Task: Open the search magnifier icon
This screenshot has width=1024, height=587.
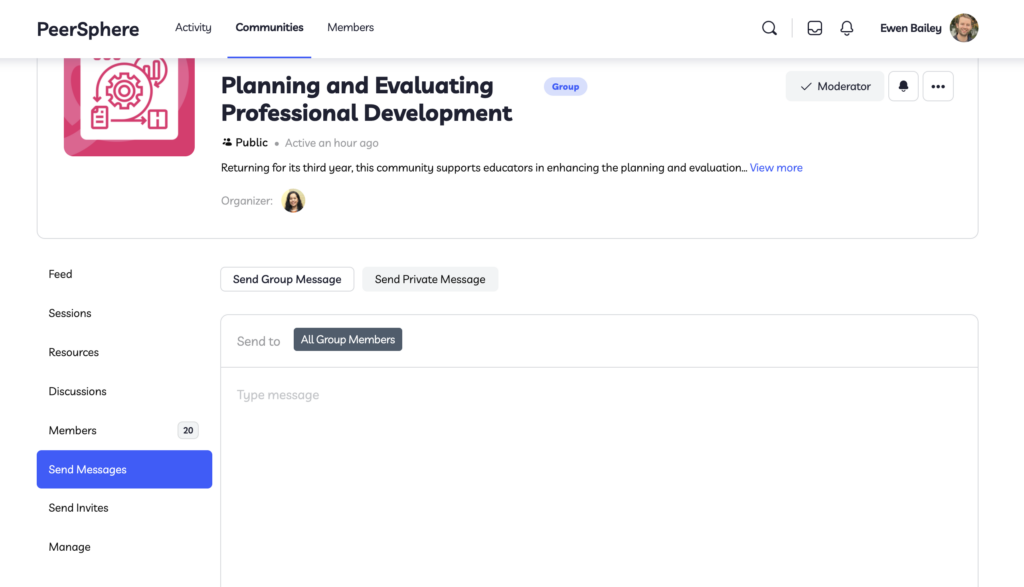Action: 769,28
